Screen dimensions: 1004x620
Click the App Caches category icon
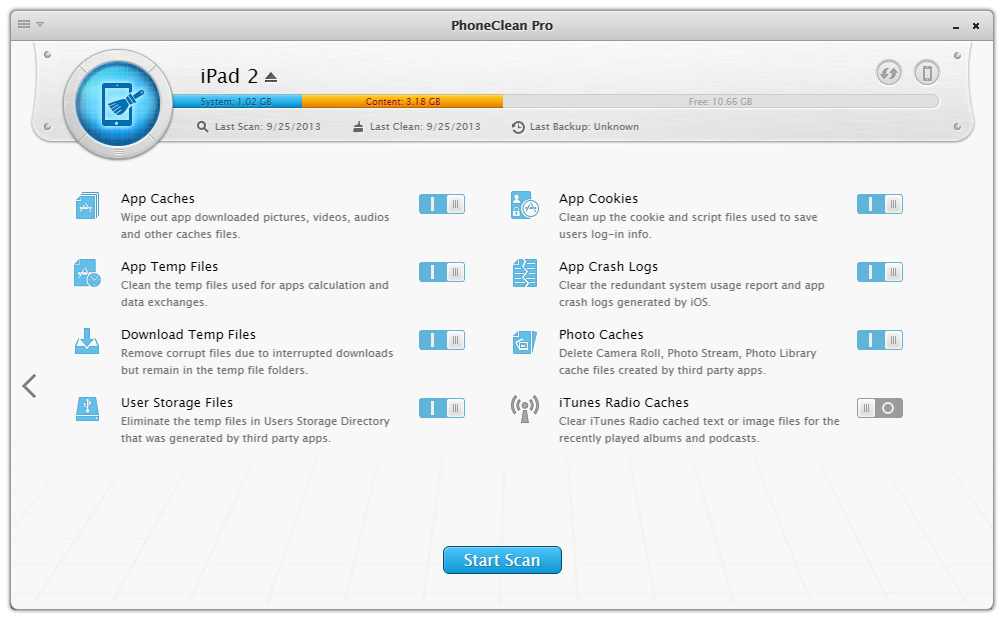click(x=87, y=205)
